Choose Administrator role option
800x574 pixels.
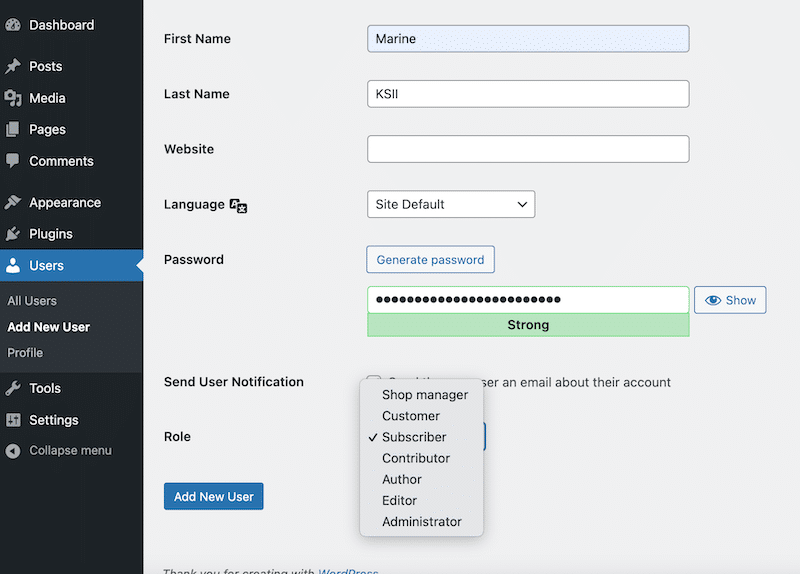coord(421,522)
